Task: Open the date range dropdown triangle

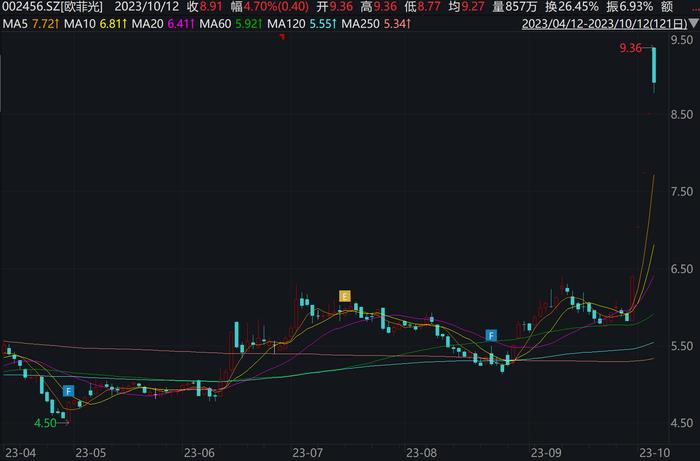Action: click(694, 23)
